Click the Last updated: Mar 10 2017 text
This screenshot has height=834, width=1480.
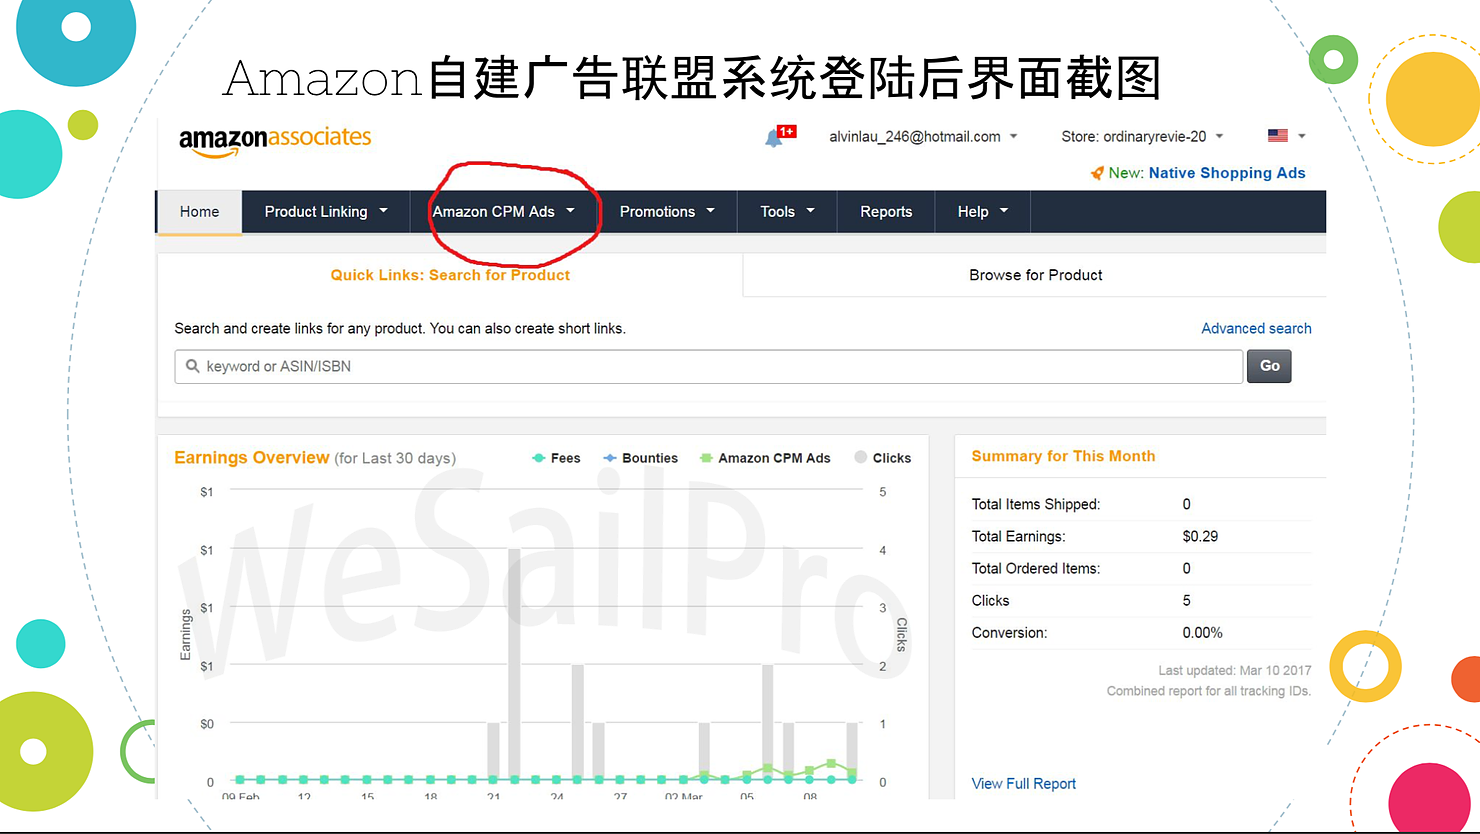1234,671
